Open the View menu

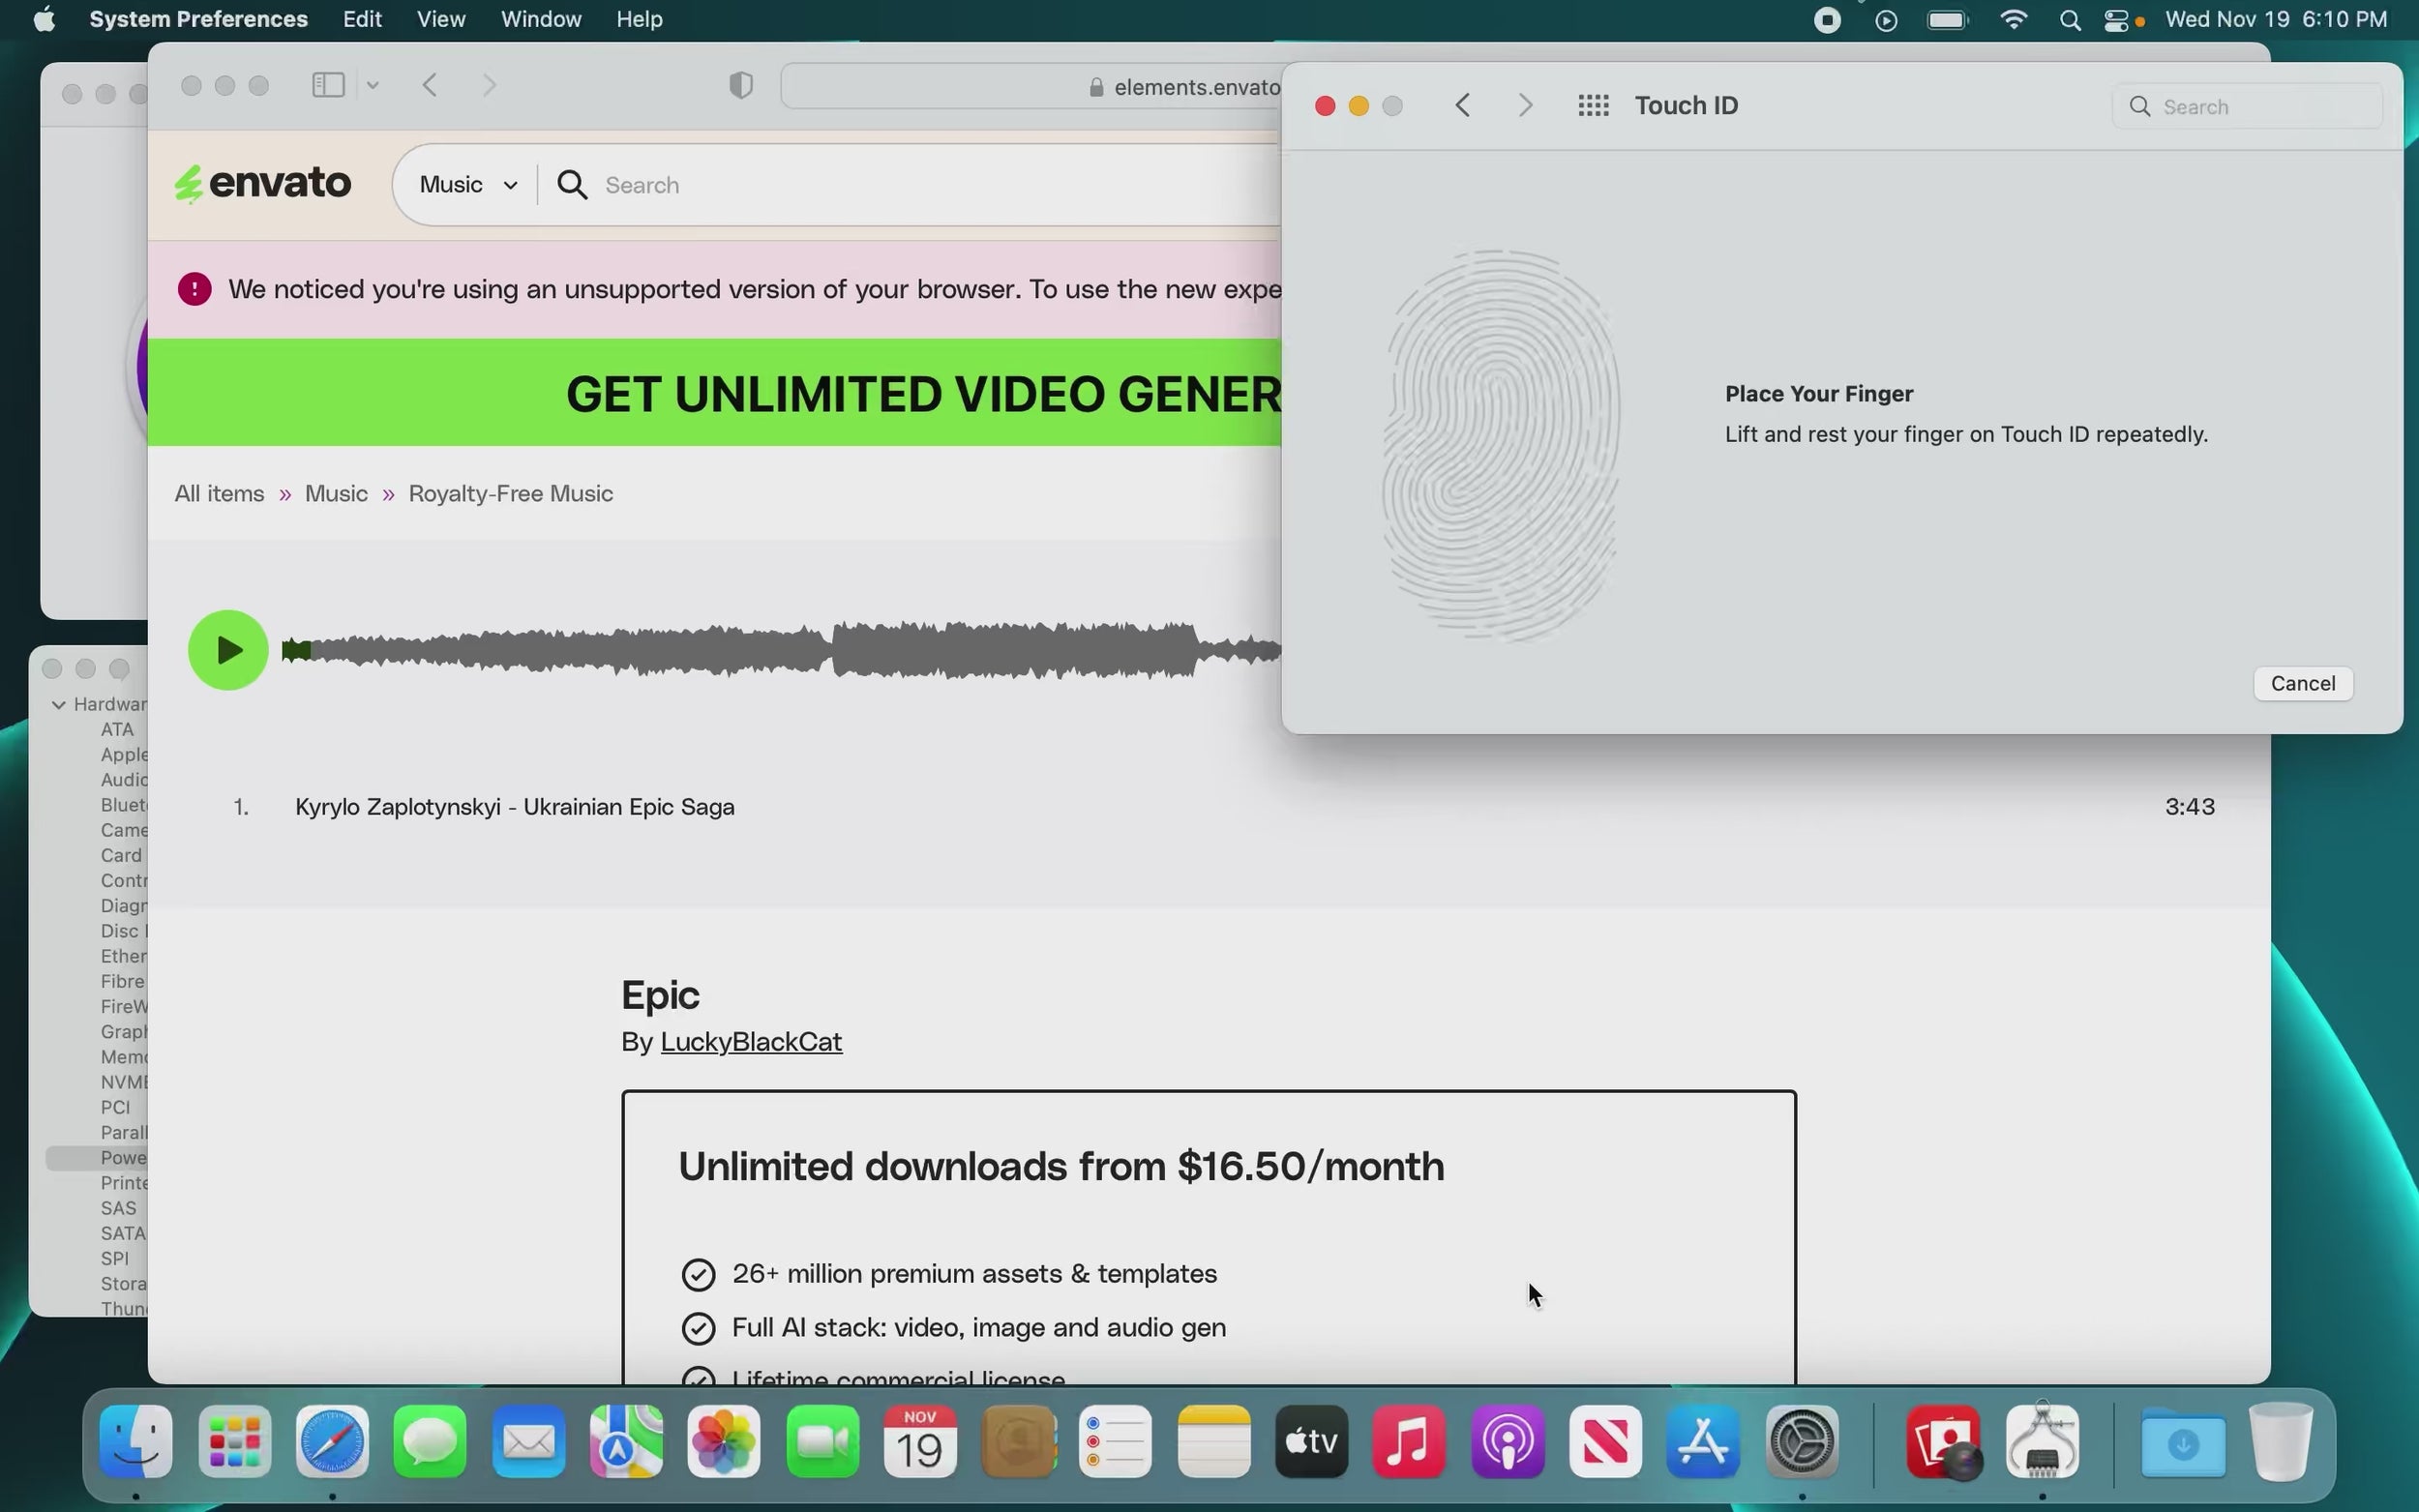pos(440,20)
